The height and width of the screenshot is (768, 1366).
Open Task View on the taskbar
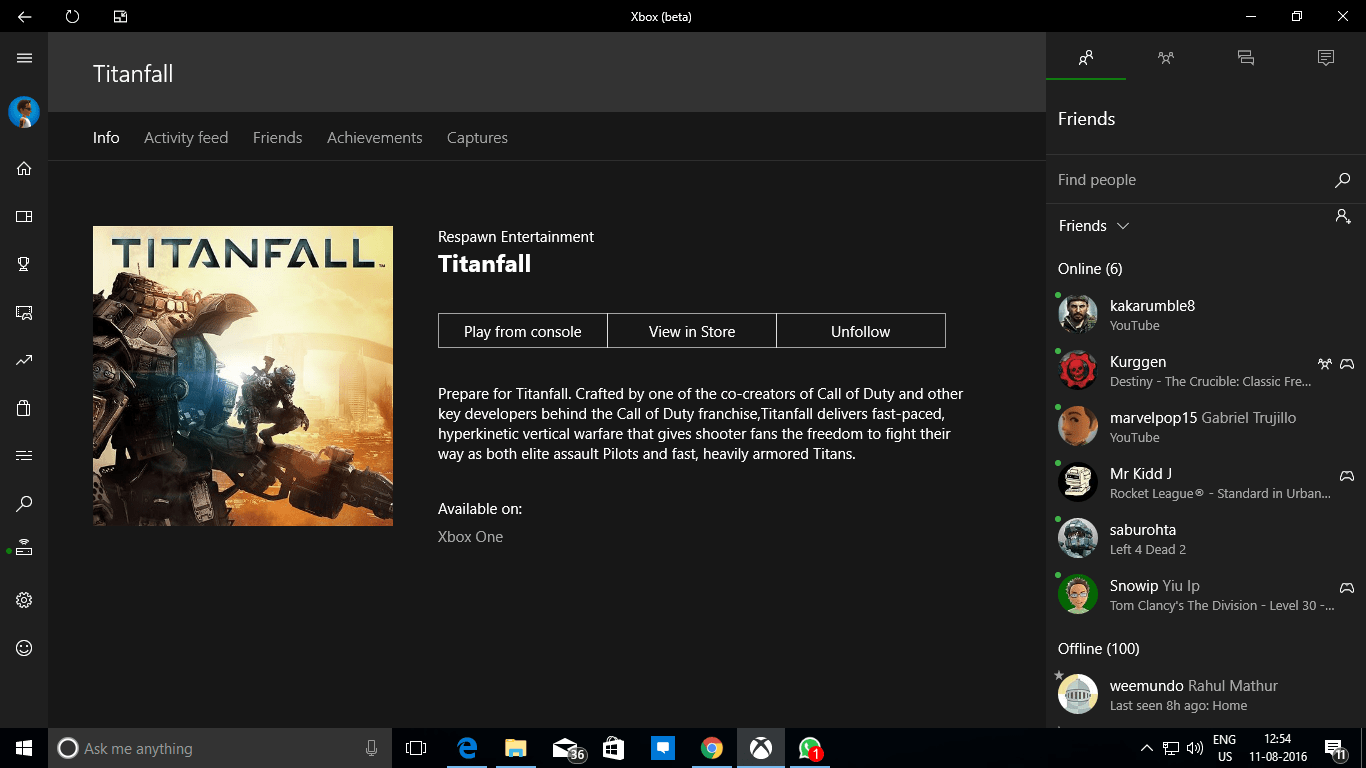[x=416, y=748]
